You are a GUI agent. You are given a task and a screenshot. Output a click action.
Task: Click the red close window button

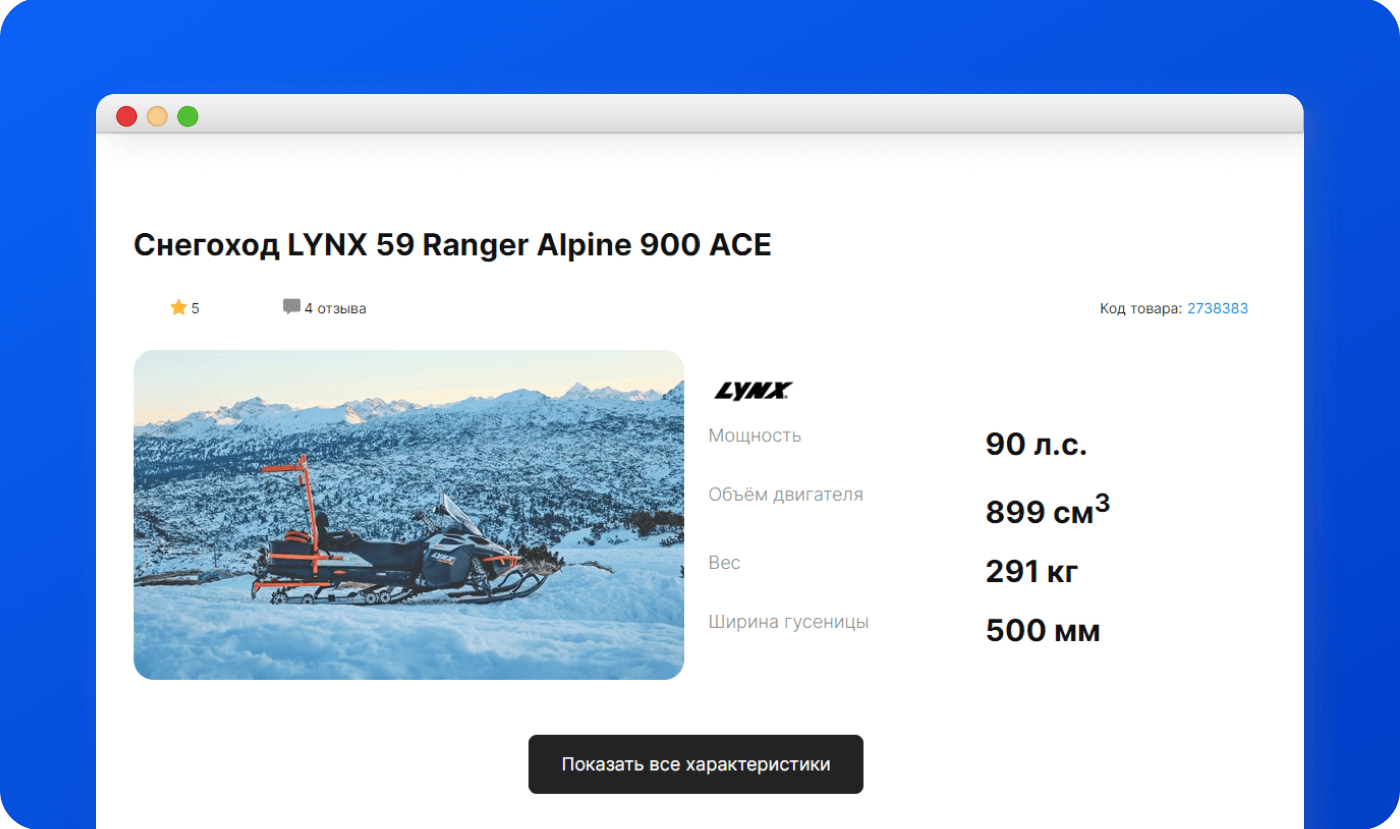[127, 117]
